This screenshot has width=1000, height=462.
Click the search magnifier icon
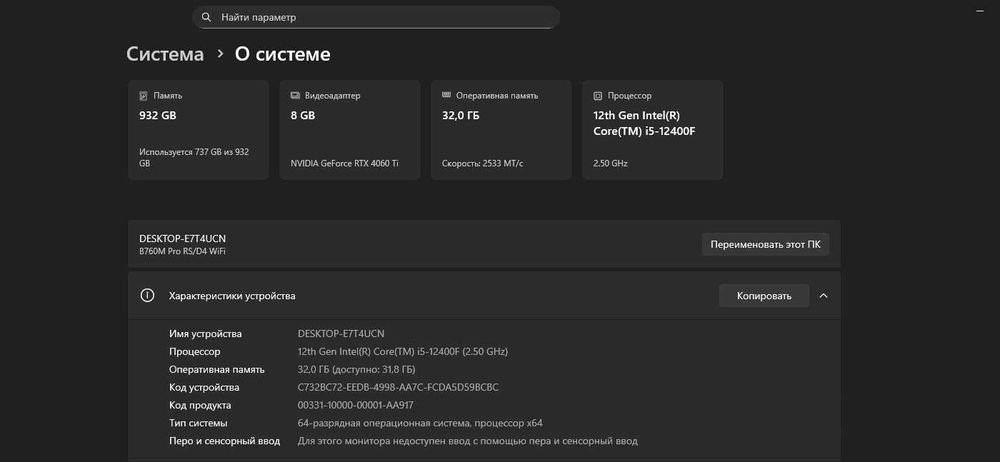[x=205, y=17]
